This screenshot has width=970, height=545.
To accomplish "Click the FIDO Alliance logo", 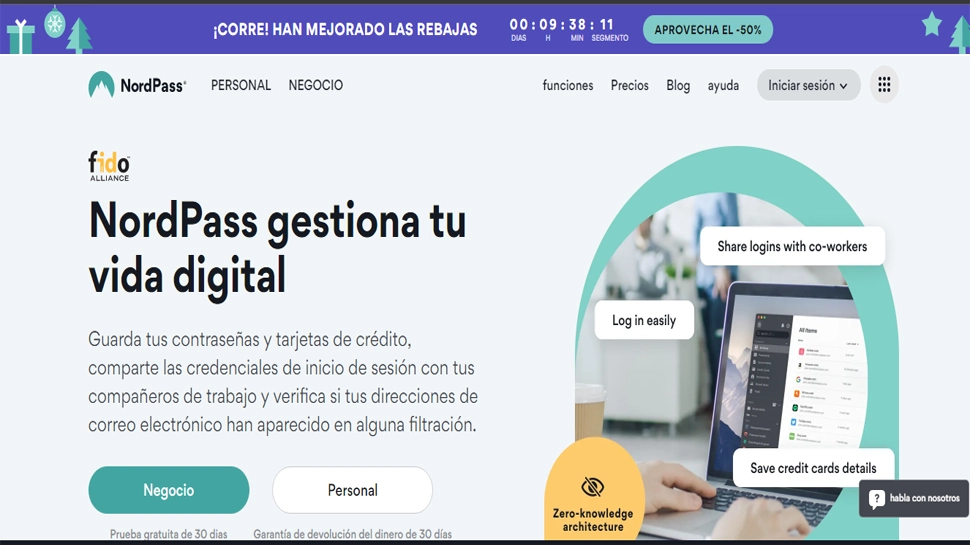I will [x=109, y=166].
